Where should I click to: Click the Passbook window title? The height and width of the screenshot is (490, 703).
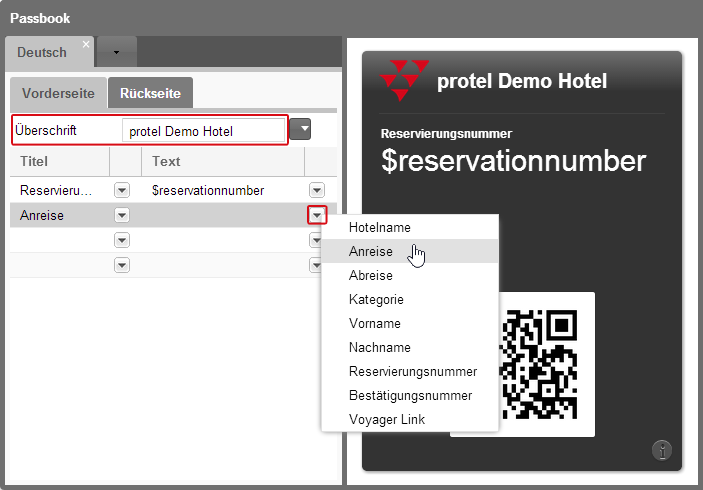[40, 18]
